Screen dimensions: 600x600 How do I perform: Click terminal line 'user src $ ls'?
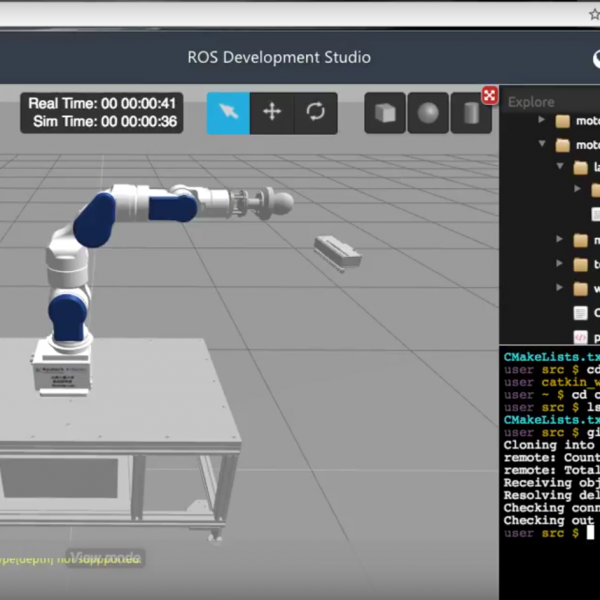(552, 408)
